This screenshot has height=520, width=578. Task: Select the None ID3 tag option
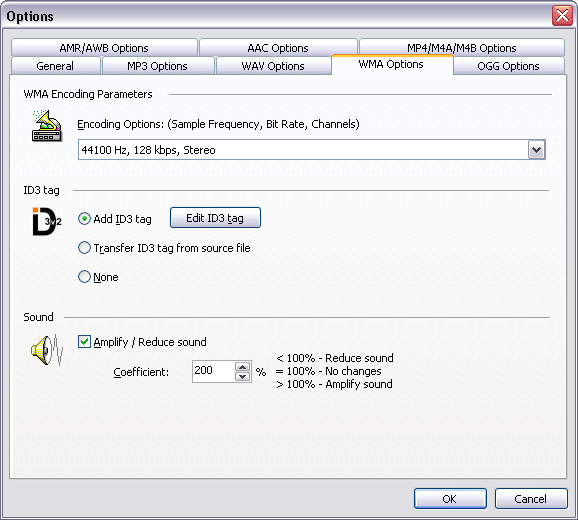click(x=84, y=276)
